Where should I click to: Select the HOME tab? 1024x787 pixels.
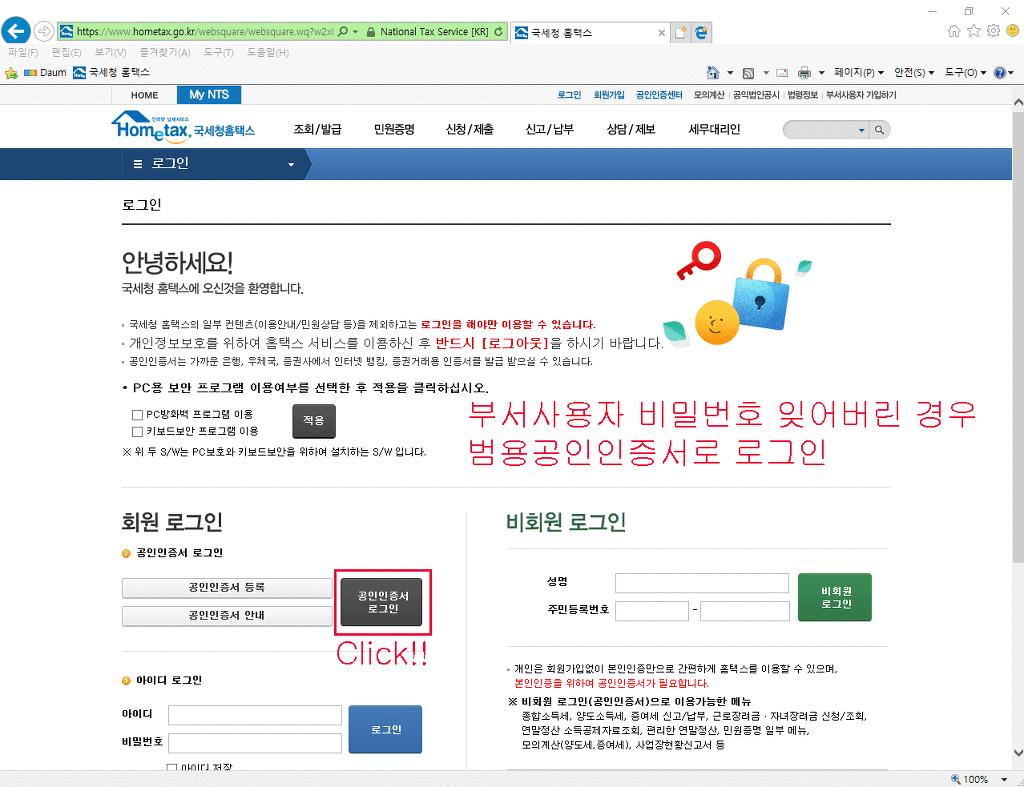click(x=144, y=95)
